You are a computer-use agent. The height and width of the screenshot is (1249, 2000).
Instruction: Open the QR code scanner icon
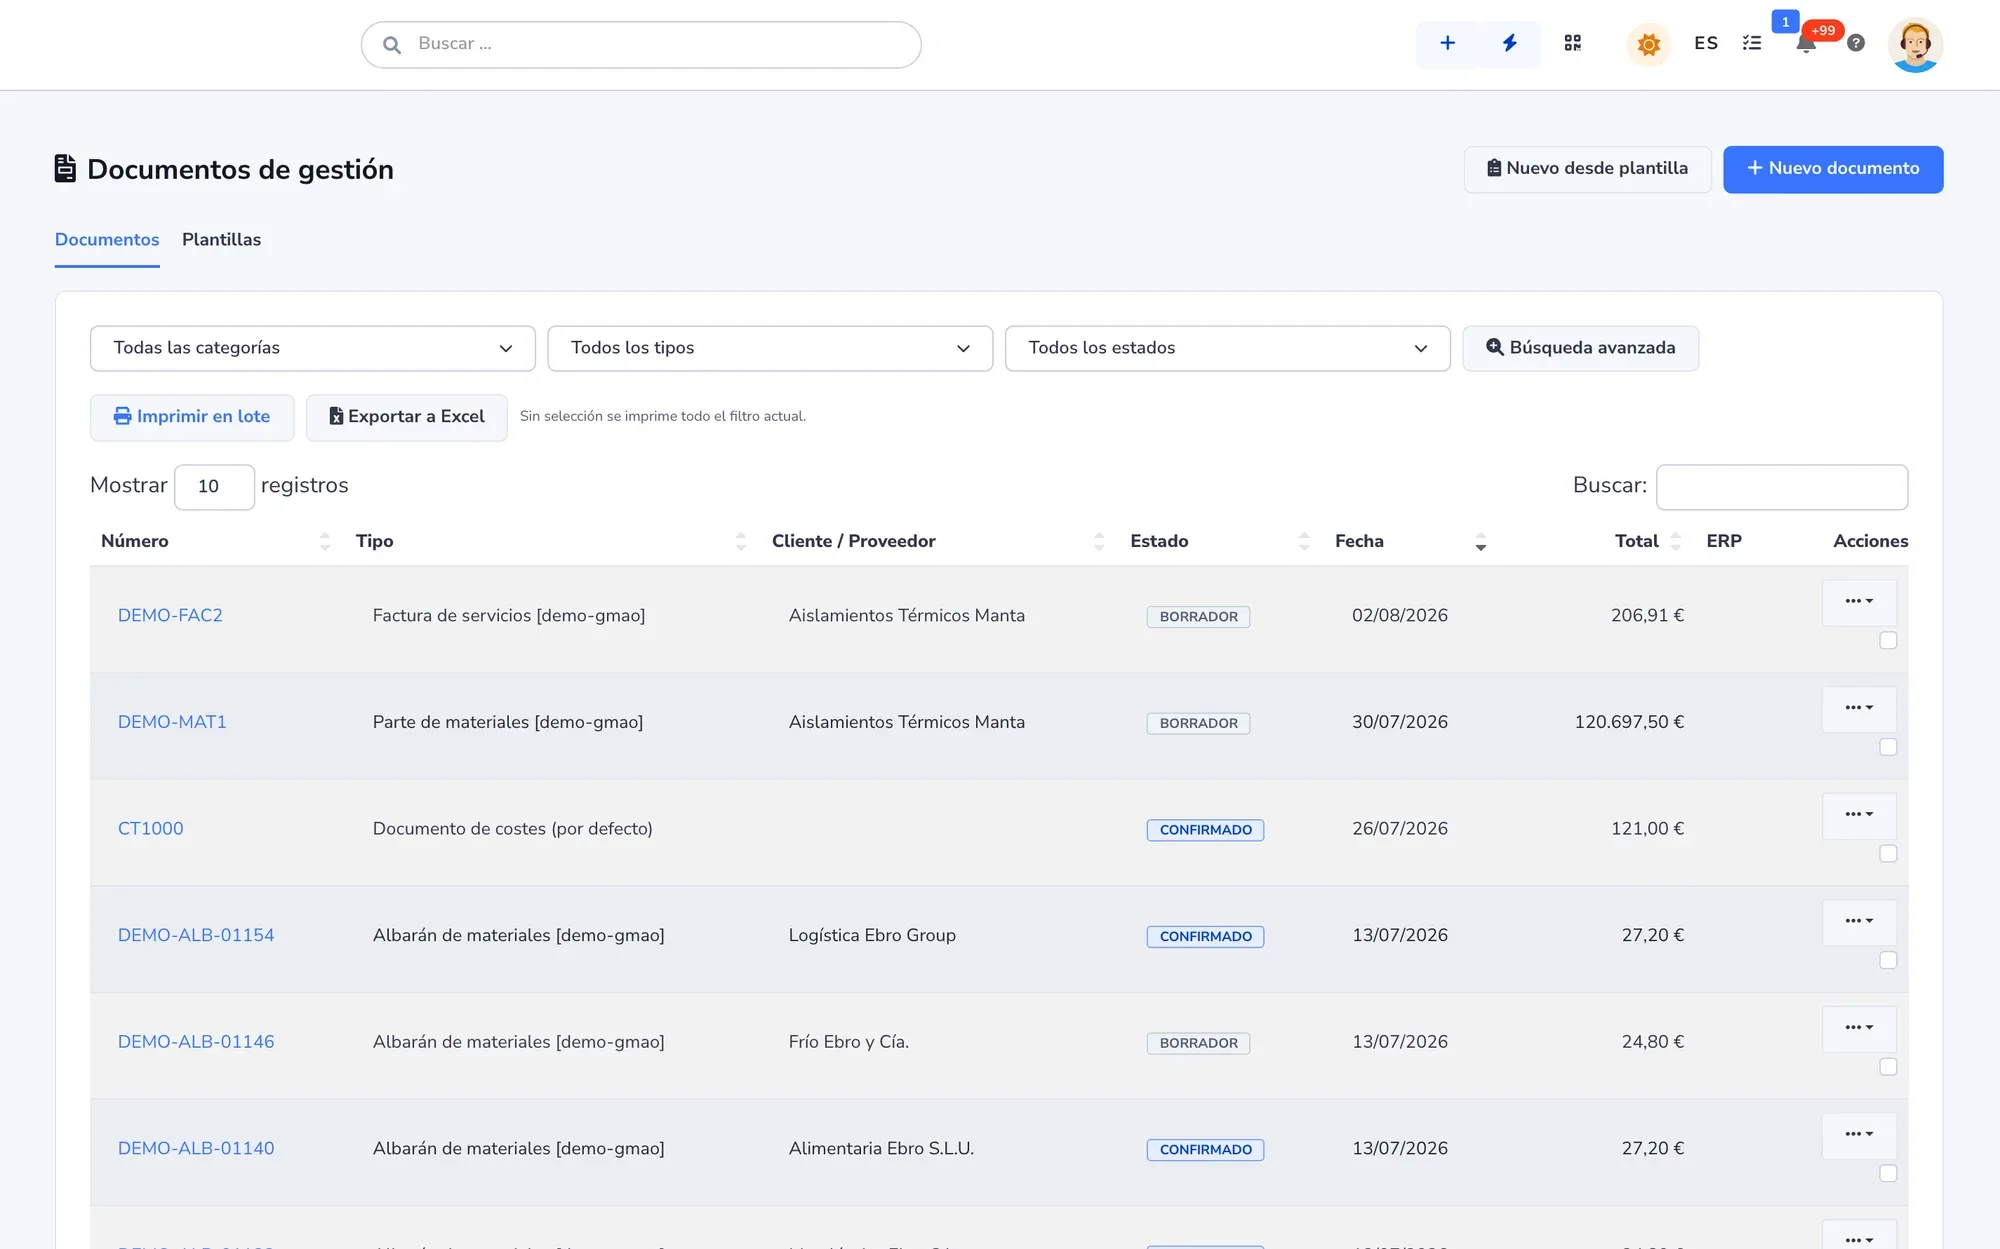click(1572, 43)
